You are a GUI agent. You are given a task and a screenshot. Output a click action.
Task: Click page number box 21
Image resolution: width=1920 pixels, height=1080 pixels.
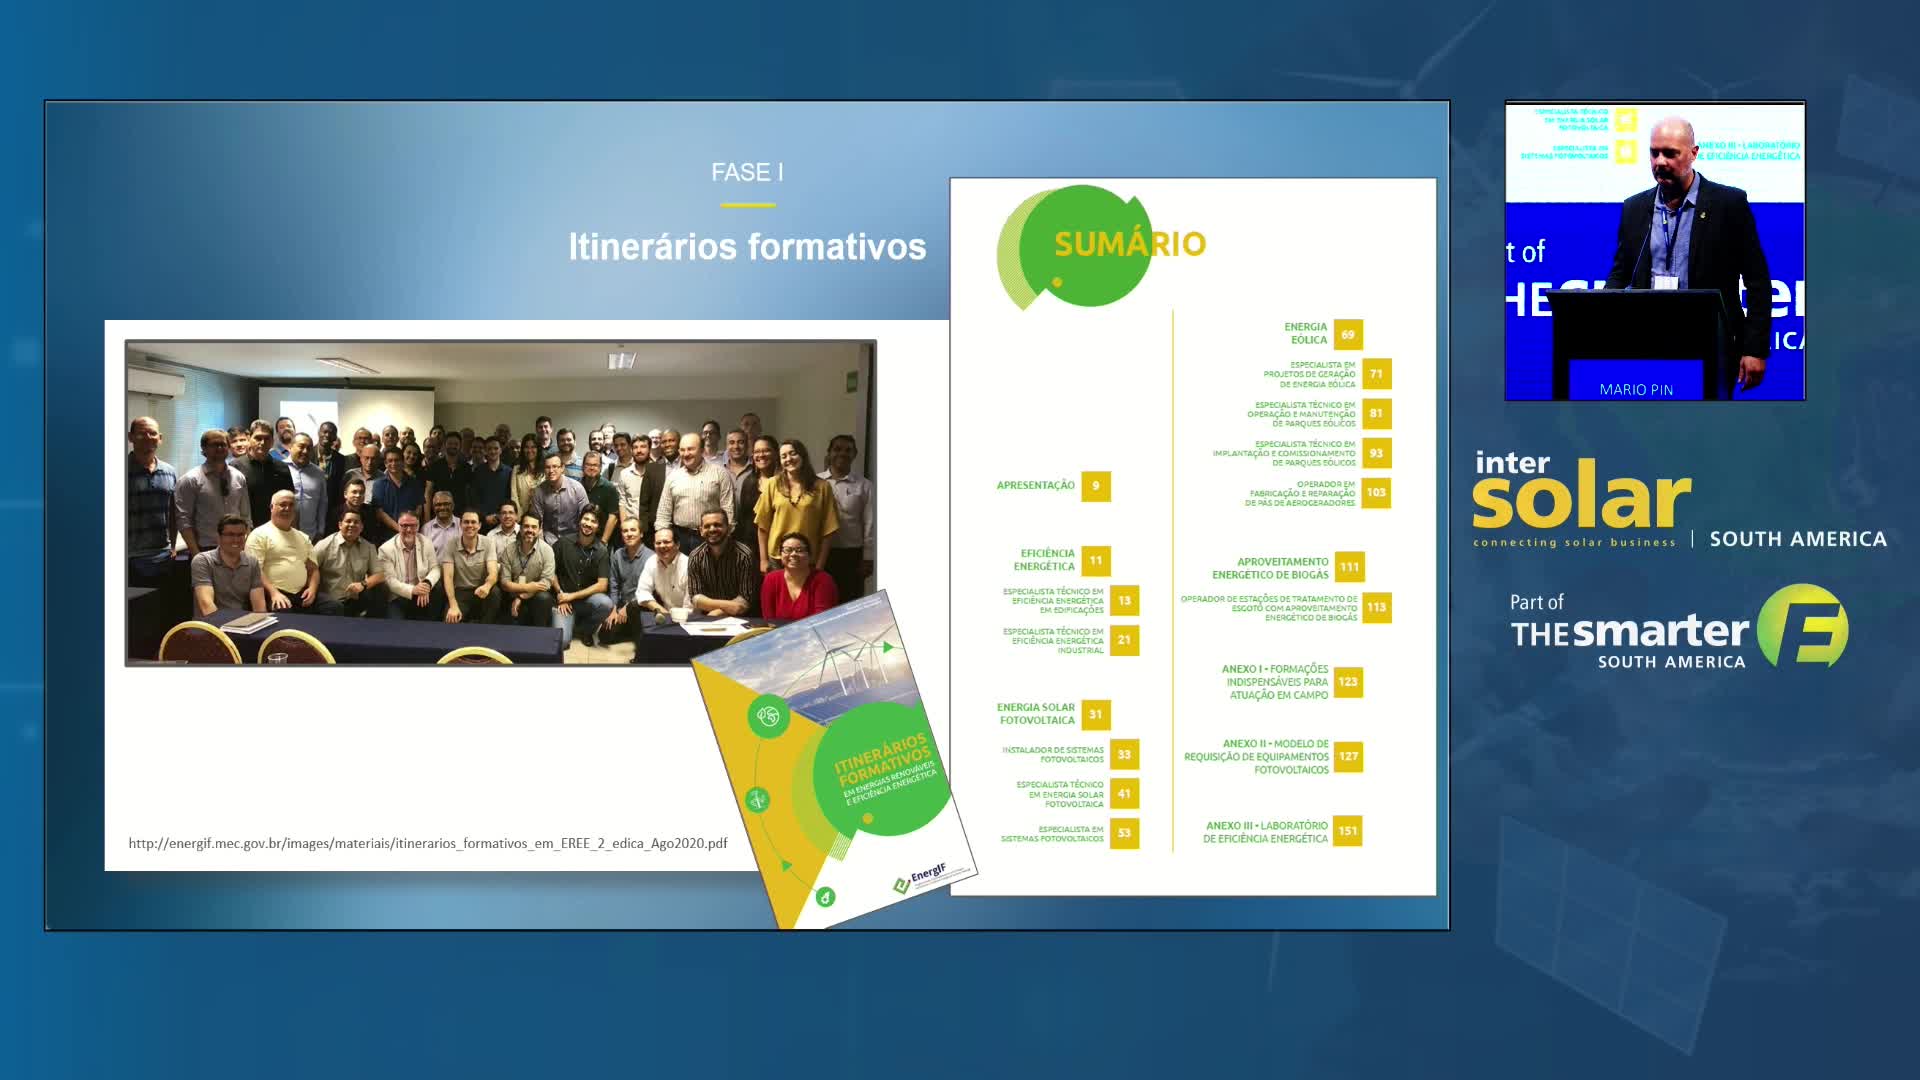(1124, 640)
